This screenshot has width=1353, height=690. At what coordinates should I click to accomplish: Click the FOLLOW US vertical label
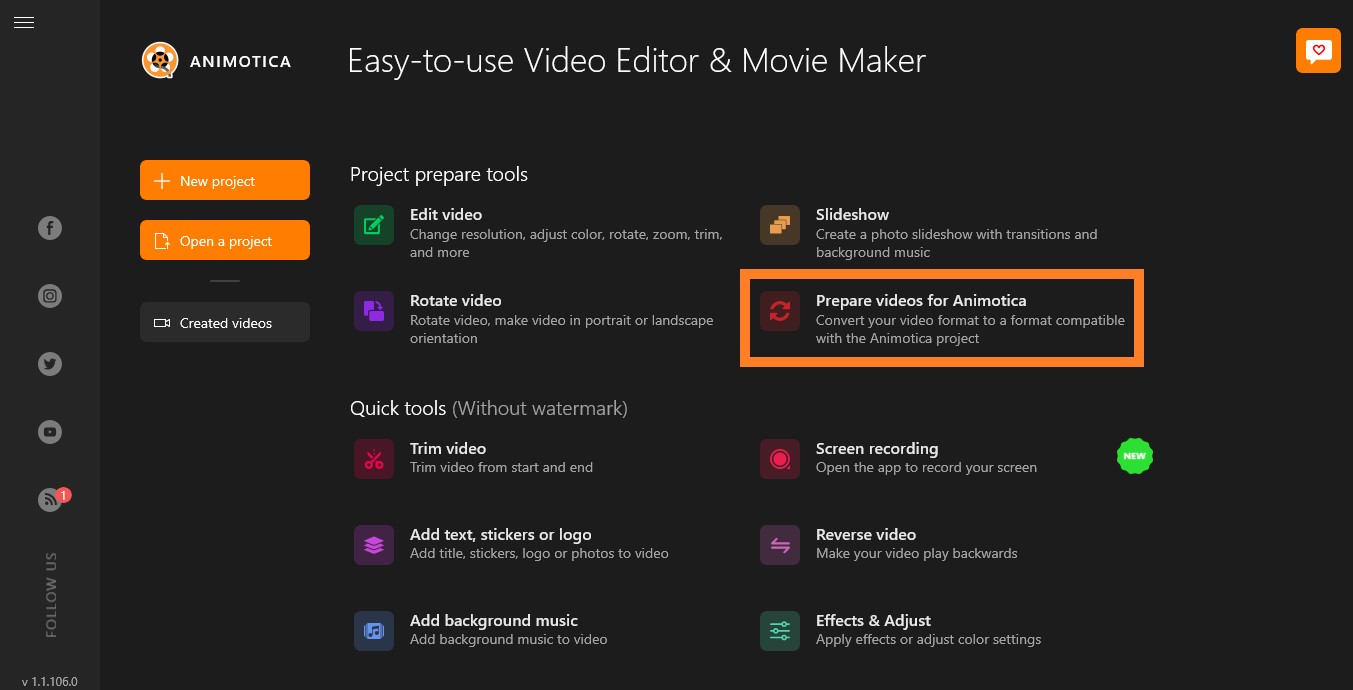point(51,594)
